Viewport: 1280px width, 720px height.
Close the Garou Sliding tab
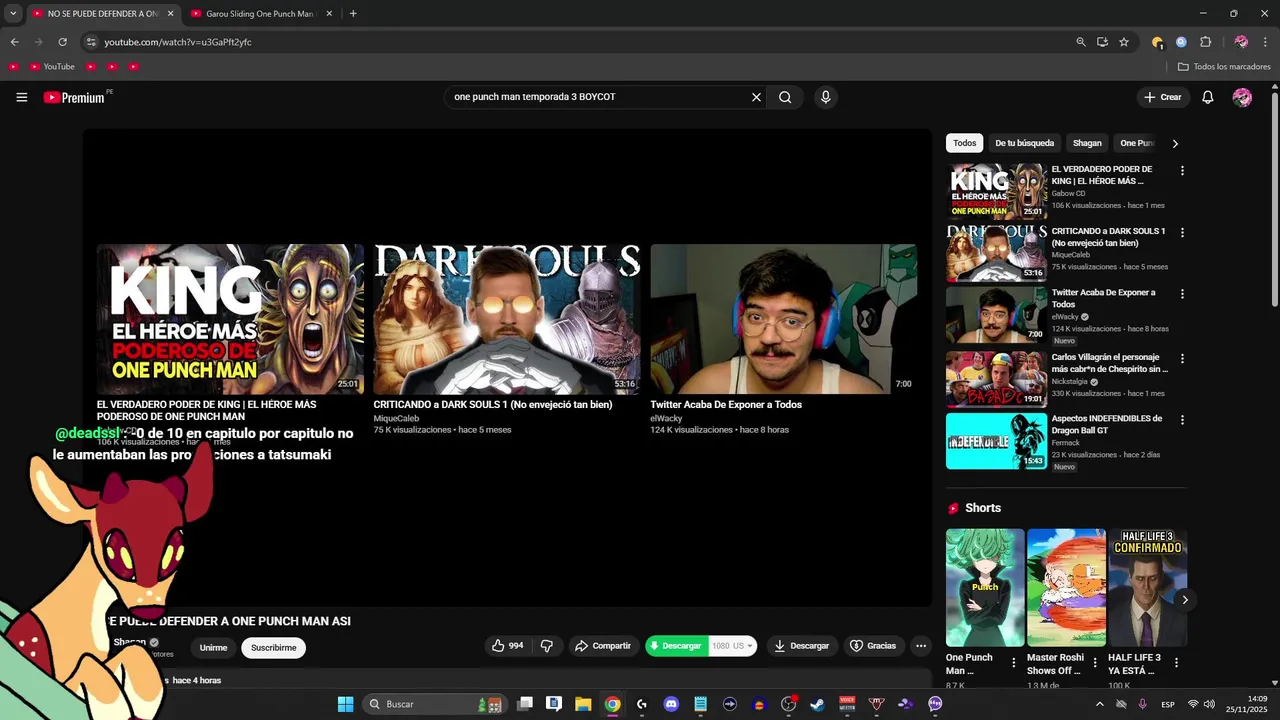(x=329, y=14)
